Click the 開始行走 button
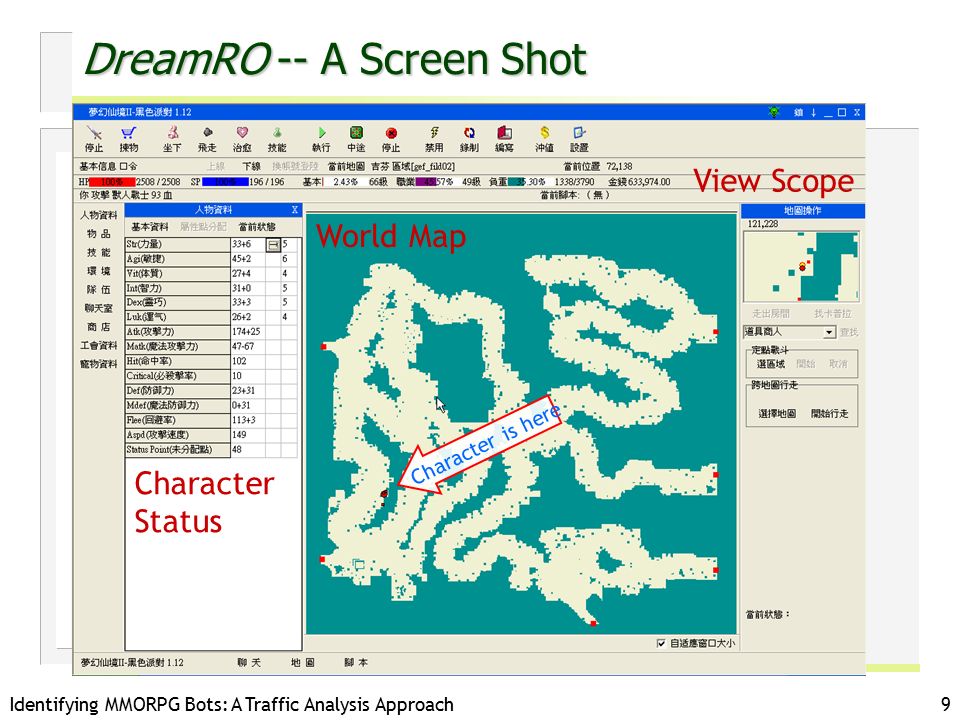 point(830,414)
